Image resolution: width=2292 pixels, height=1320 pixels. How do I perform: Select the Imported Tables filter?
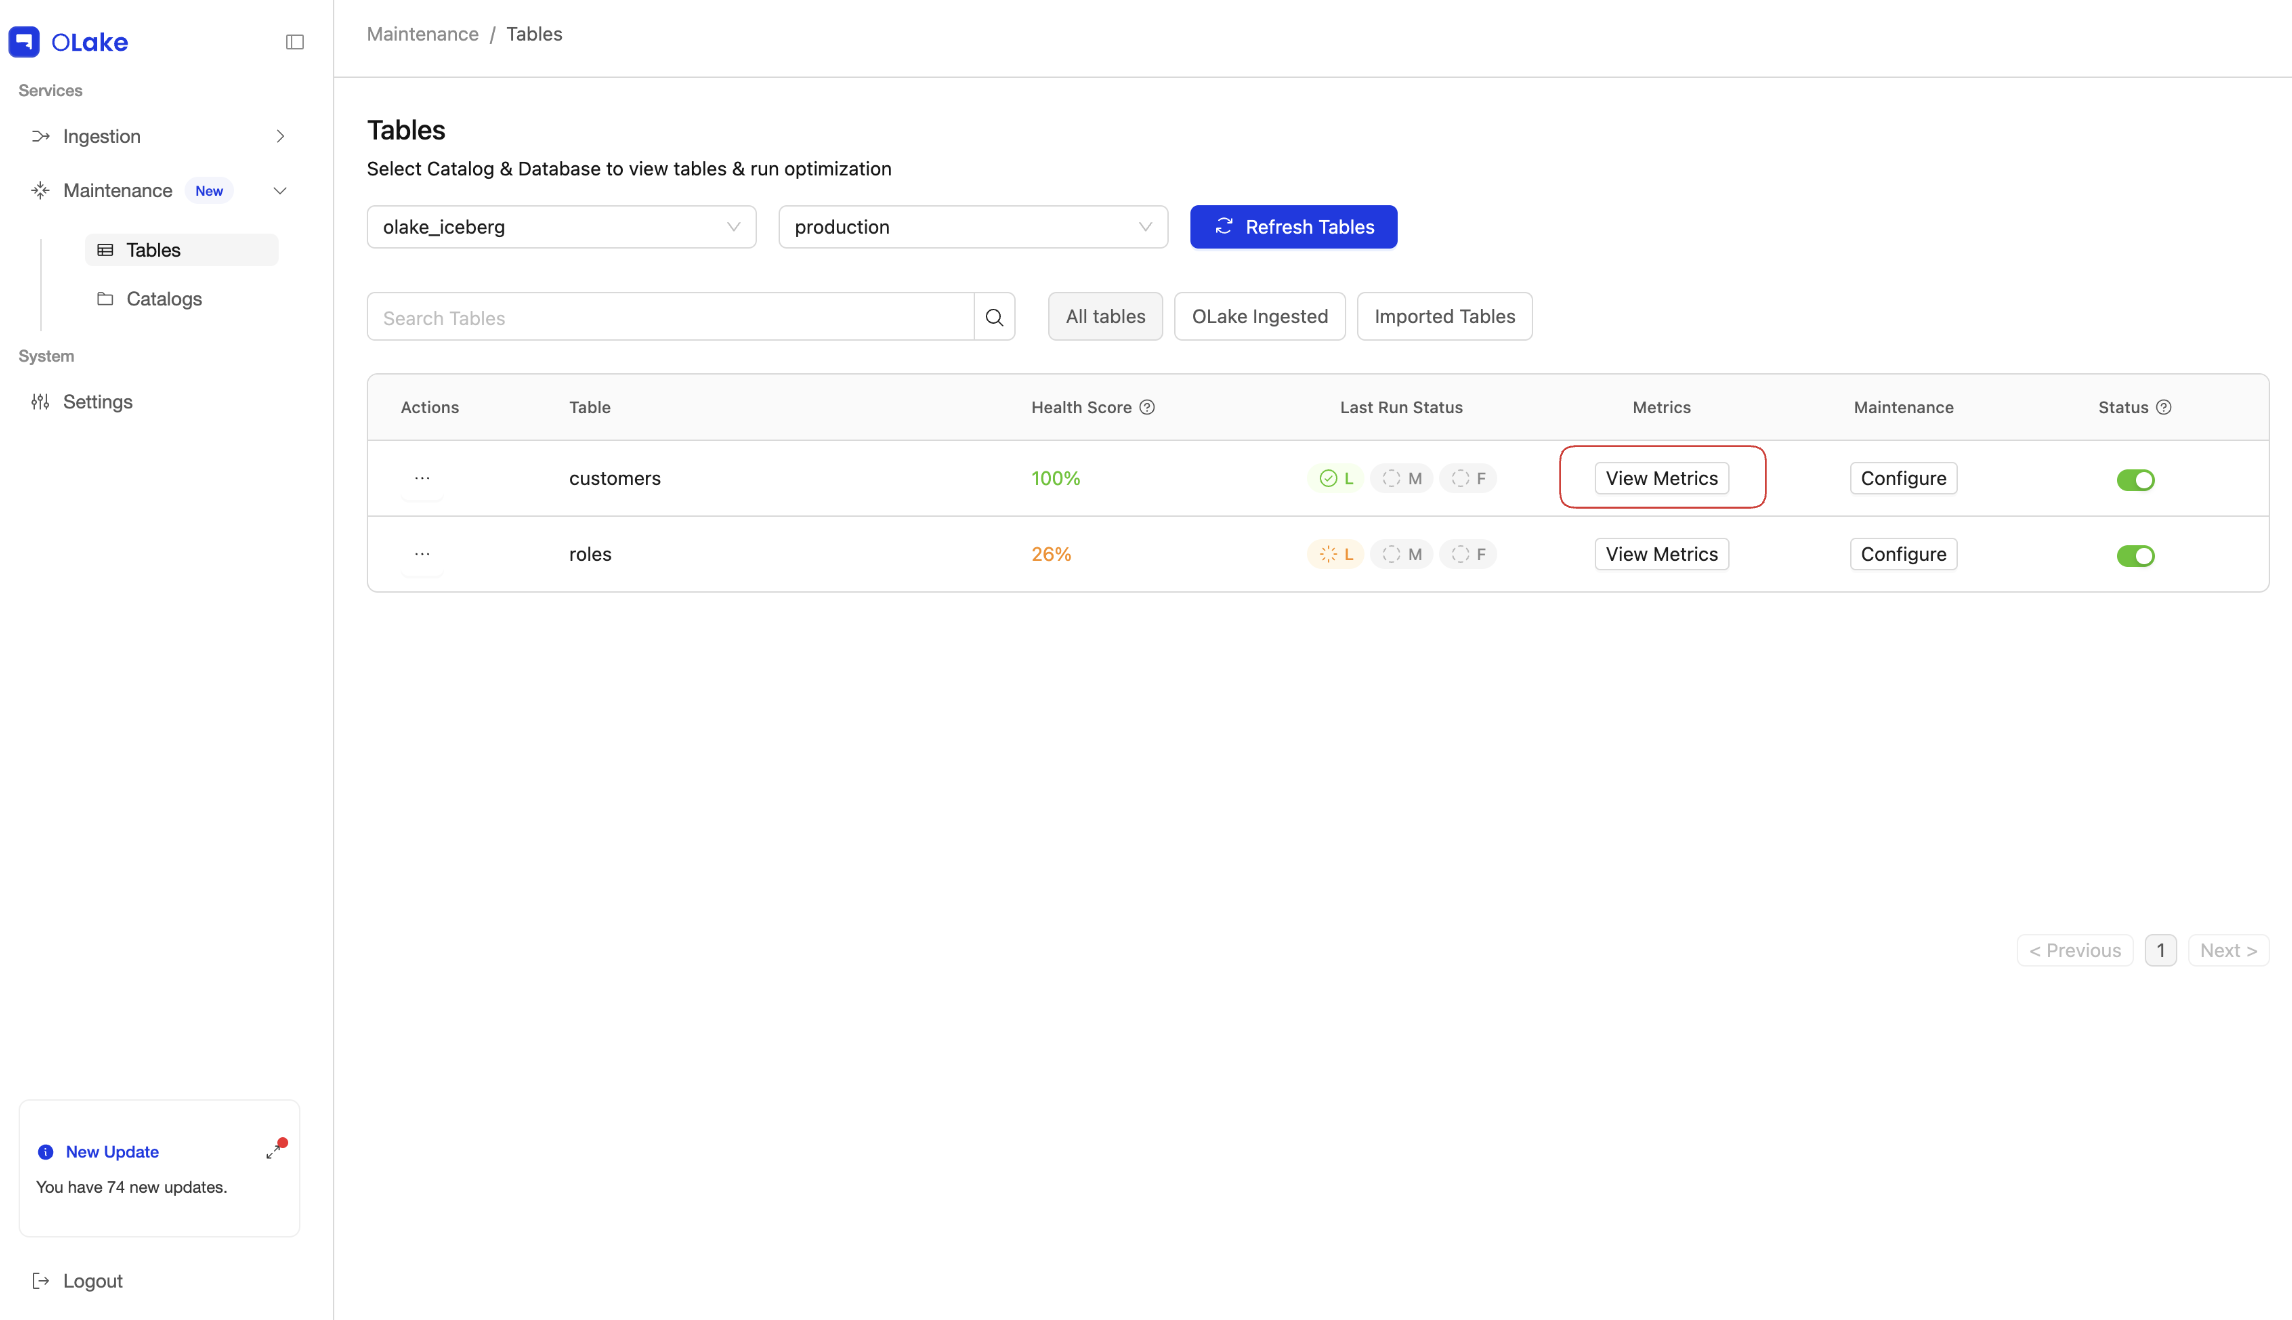(x=1444, y=316)
